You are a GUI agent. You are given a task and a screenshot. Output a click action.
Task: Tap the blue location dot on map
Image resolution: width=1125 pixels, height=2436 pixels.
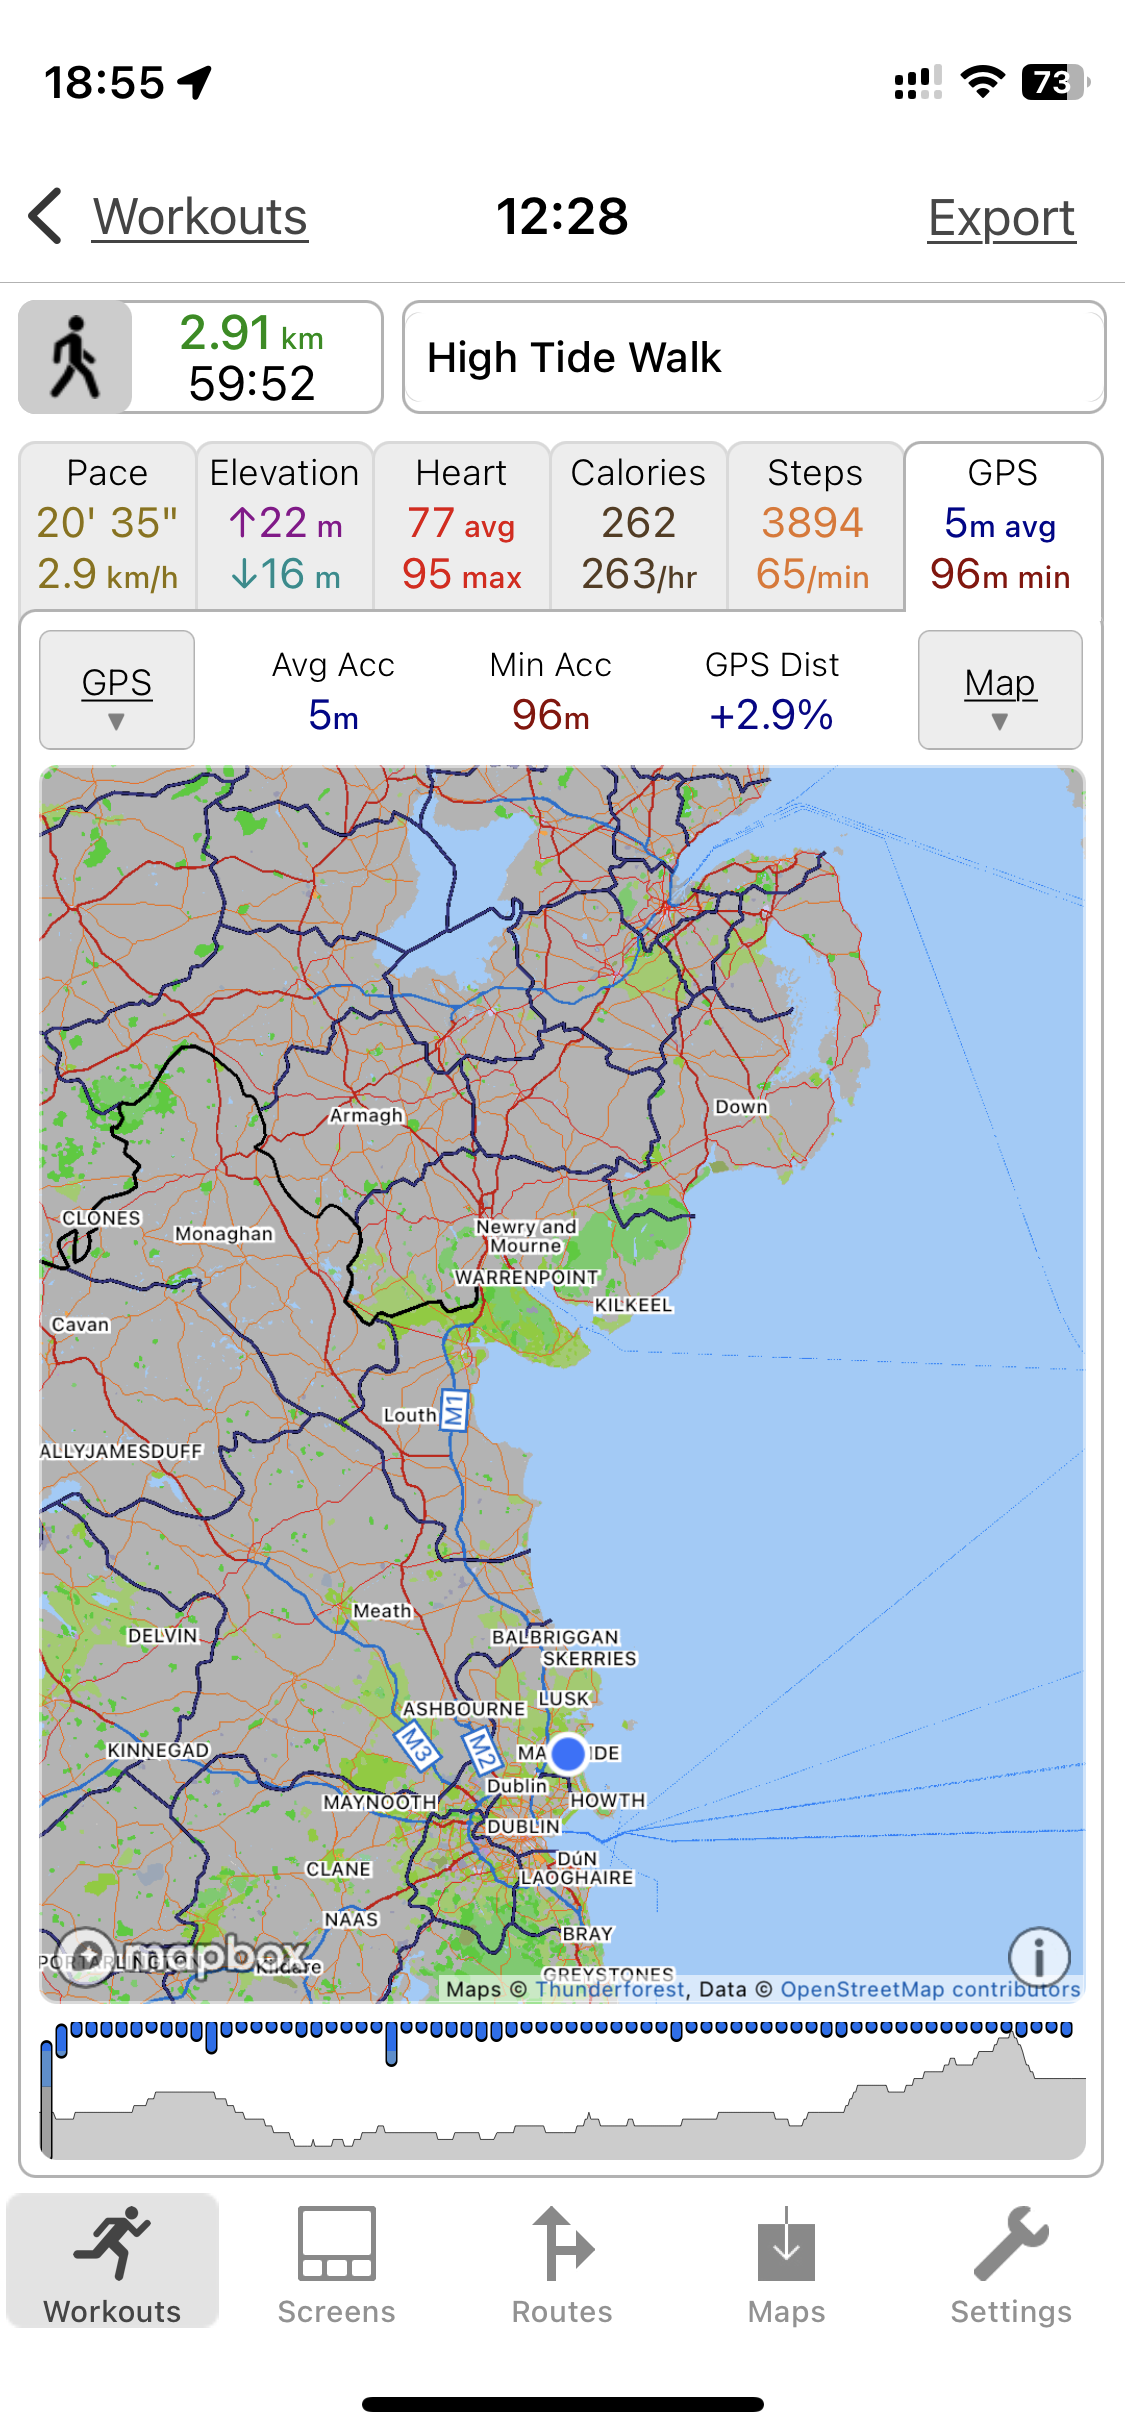point(568,1753)
